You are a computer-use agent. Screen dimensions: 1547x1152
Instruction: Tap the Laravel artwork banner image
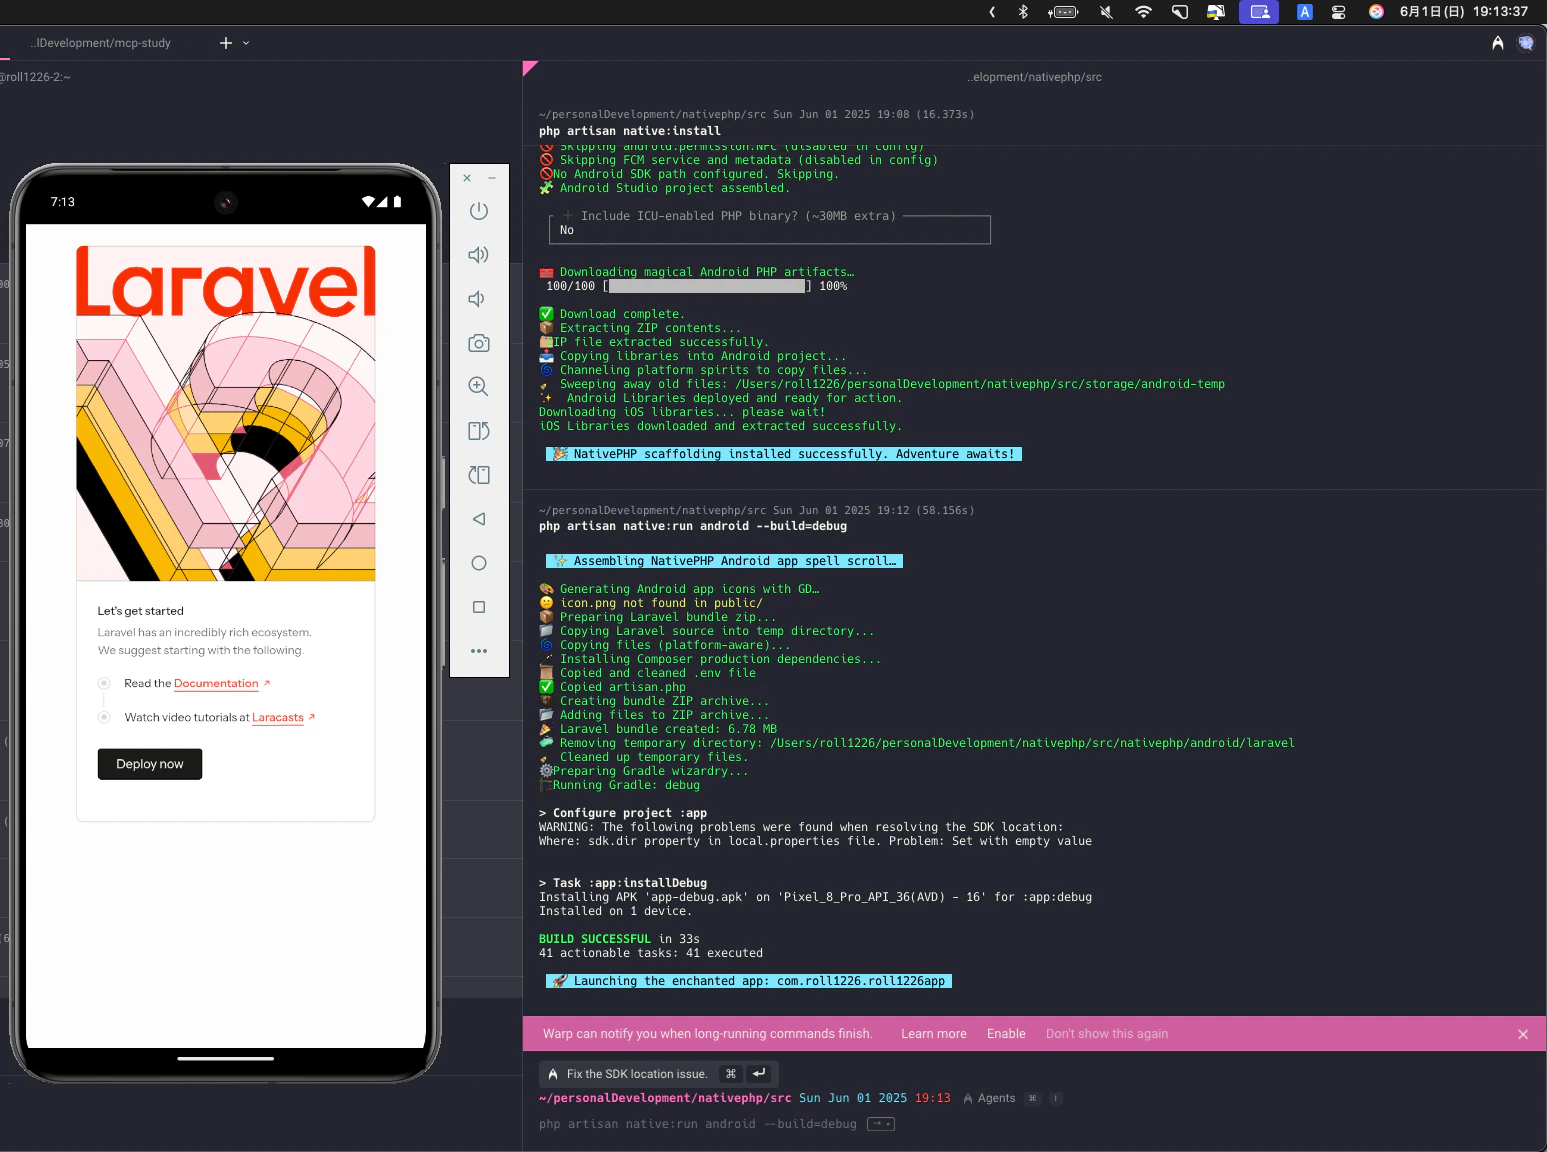[x=226, y=413]
